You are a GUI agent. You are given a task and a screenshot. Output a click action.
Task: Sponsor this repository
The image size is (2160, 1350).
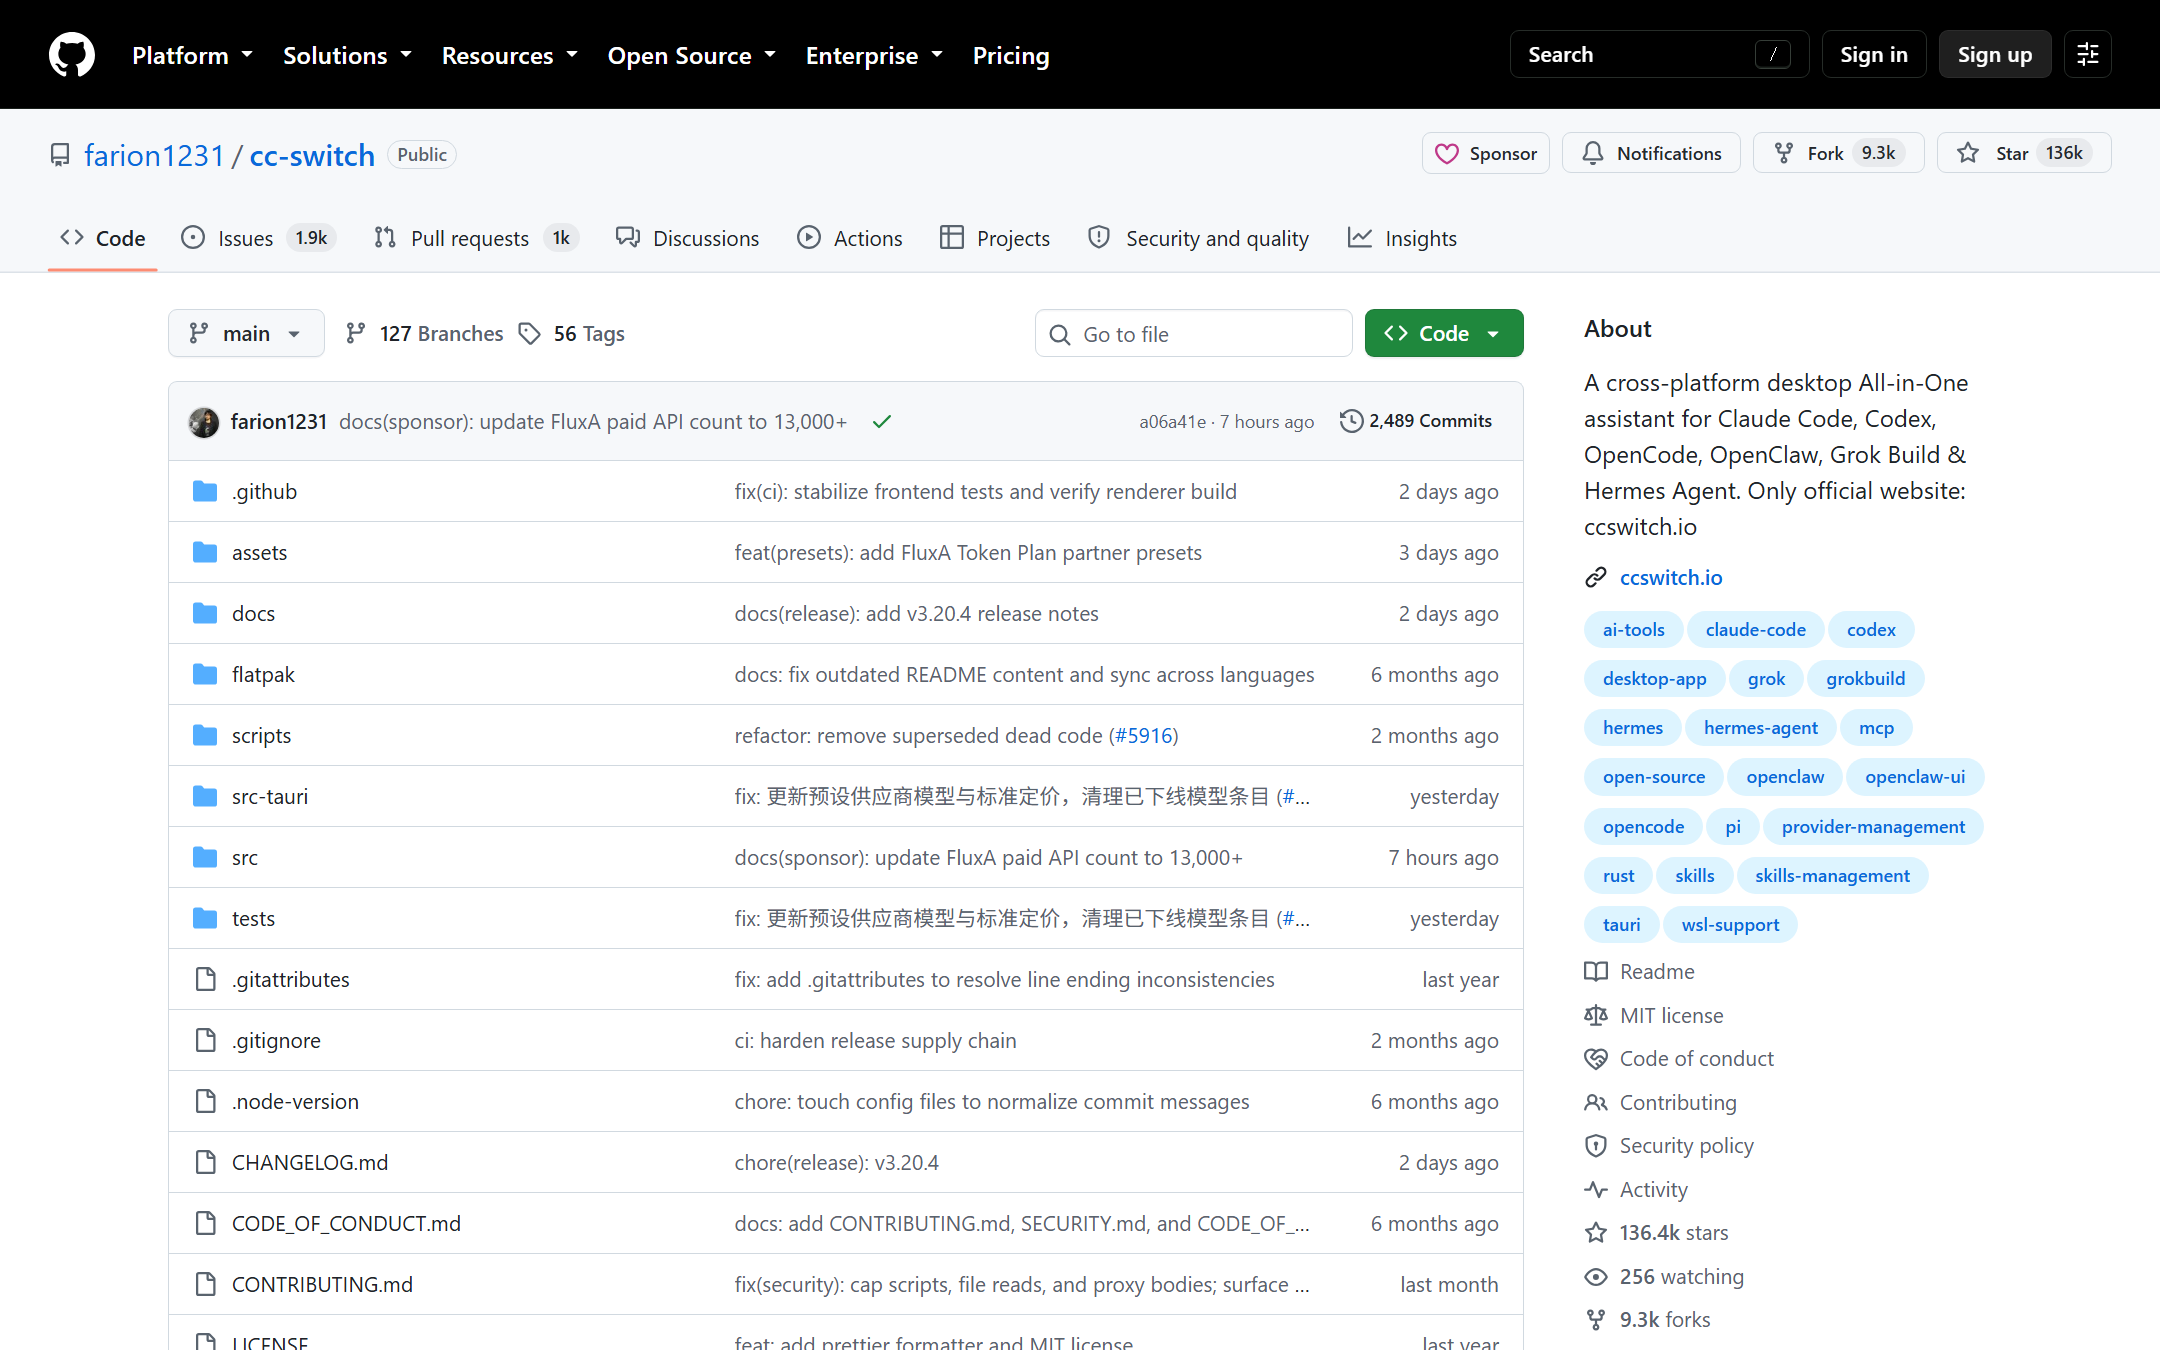[x=1486, y=153]
